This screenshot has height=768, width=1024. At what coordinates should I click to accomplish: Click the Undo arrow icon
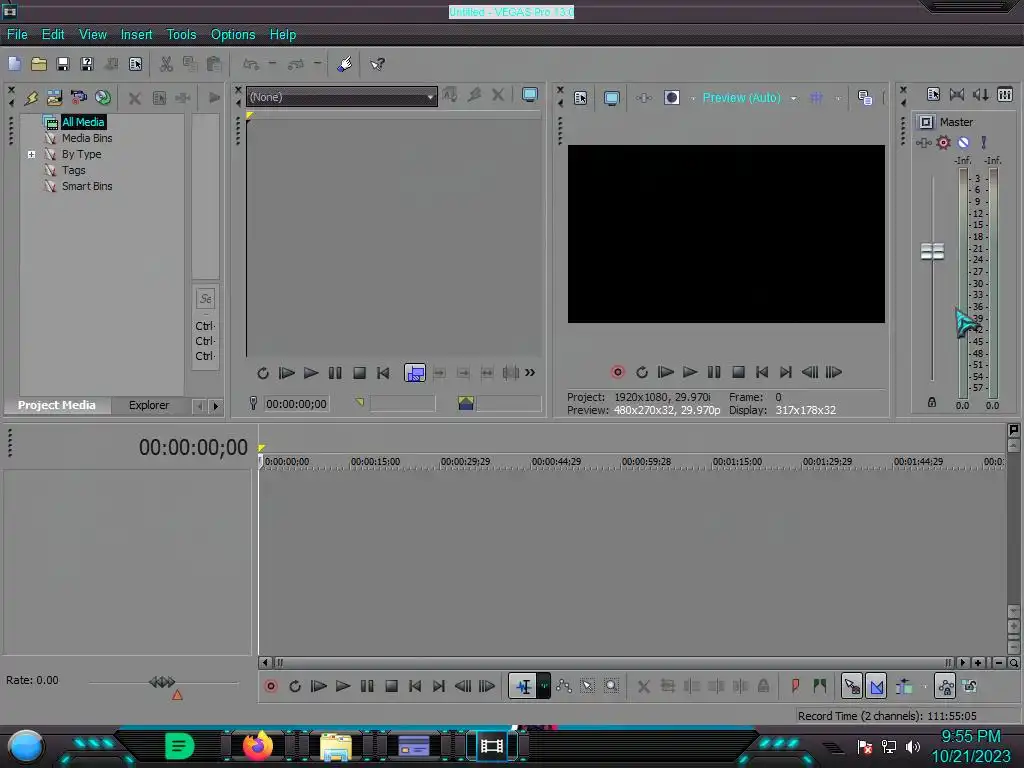click(x=251, y=63)
